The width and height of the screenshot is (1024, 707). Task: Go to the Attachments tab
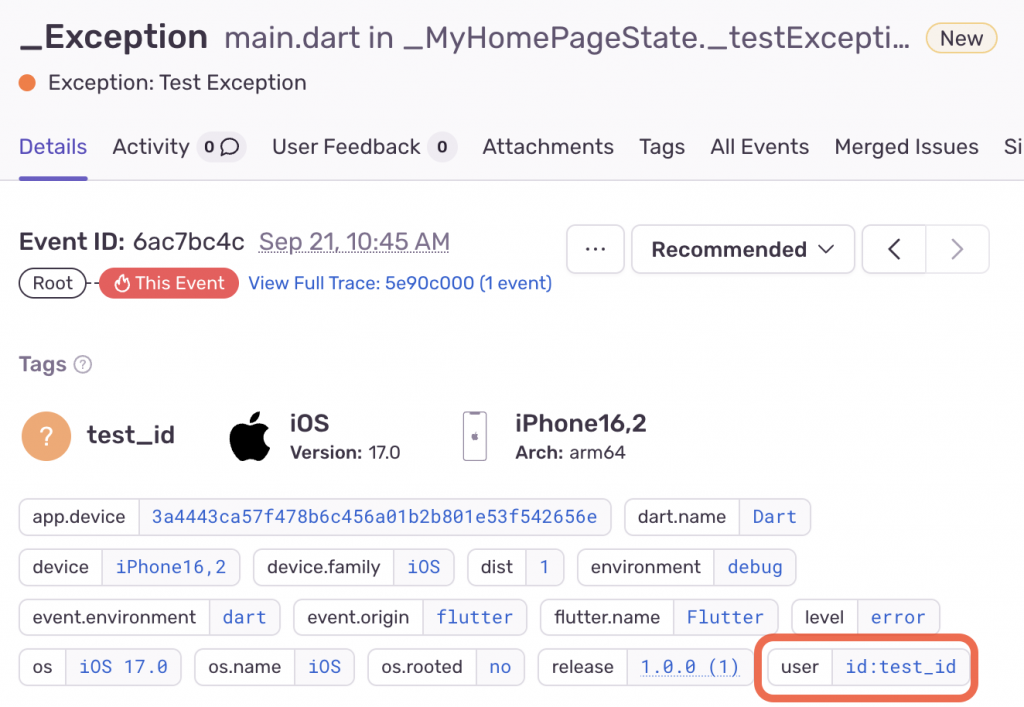tap(548, 147)
